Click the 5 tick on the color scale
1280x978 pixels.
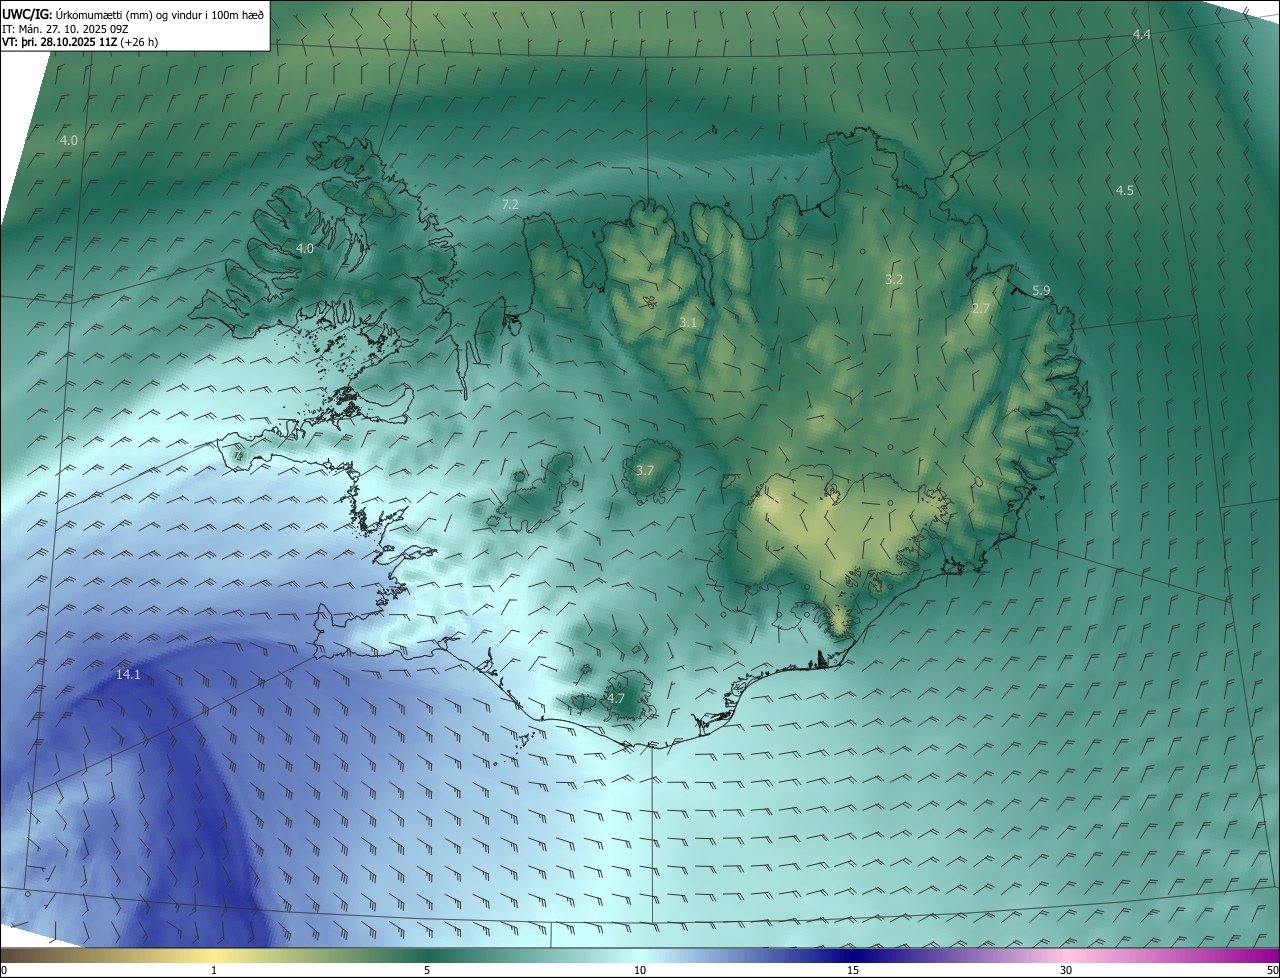[x=427, y=970]
